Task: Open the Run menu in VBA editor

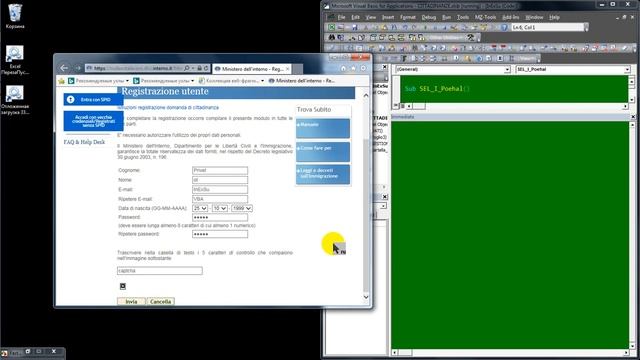Action: pyautogui.click(x=447, y=18)
